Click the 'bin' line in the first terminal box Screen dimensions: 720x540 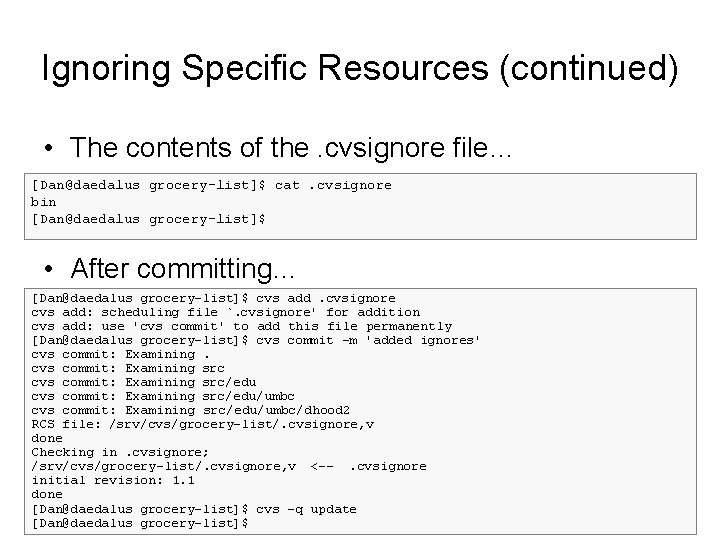coord(44,201)
